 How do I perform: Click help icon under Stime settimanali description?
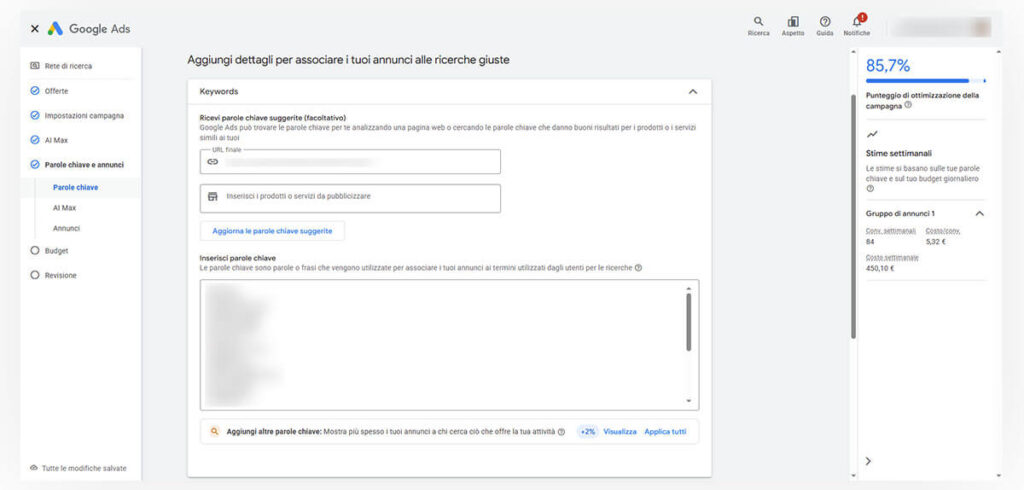tap(870, 189)
